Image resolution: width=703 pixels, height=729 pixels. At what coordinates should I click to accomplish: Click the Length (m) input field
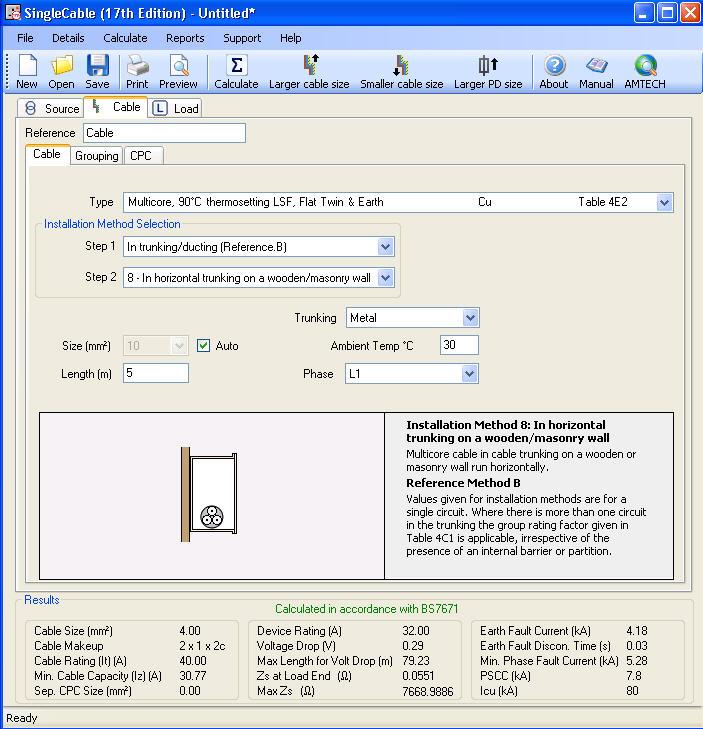pyautogui.click(x=155, y=373)
